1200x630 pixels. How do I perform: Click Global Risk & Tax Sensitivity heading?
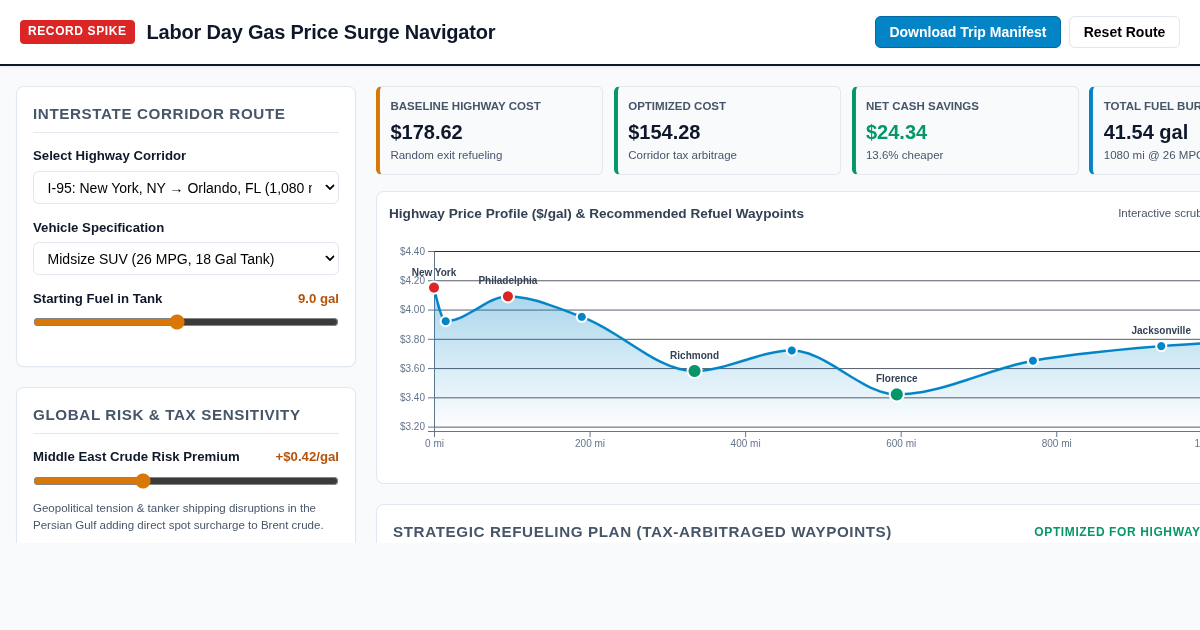(x=167, y=415)
